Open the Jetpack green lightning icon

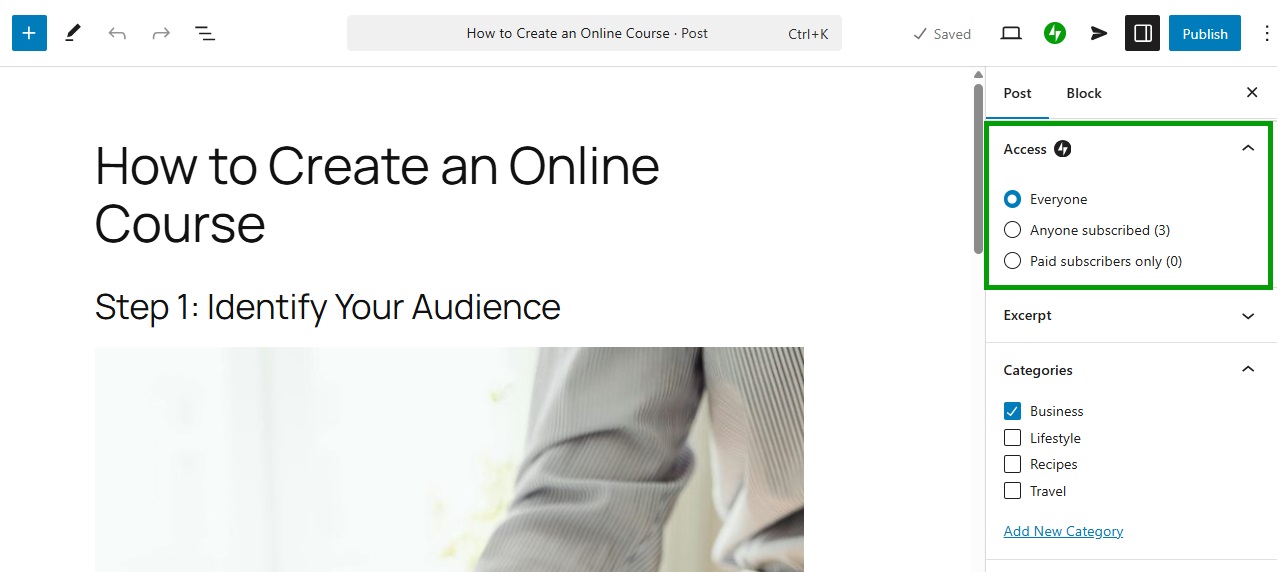1054,33
